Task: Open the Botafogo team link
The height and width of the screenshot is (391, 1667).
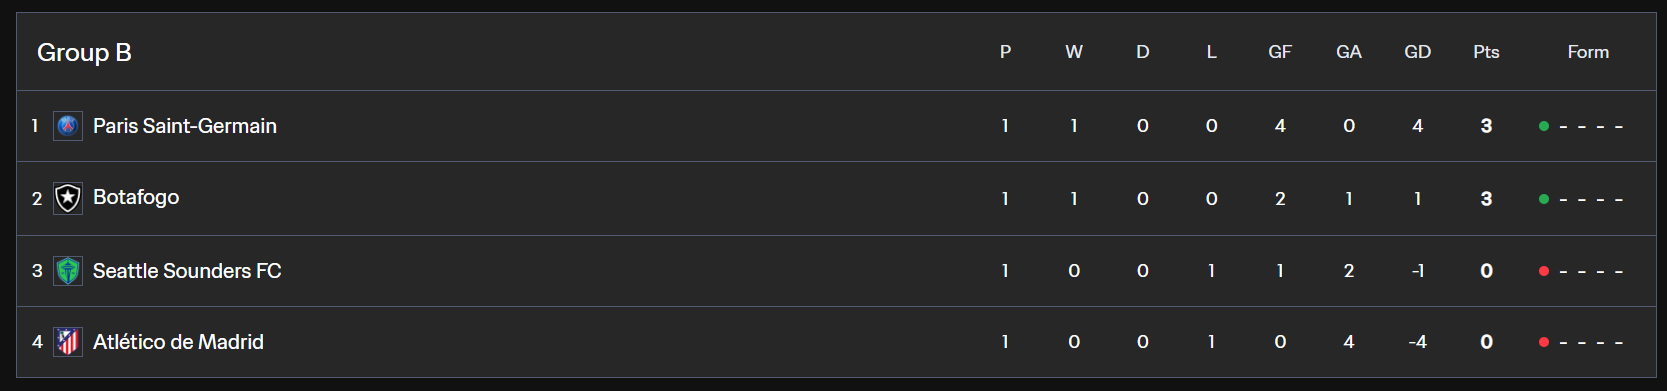Action: coord(136,197)
